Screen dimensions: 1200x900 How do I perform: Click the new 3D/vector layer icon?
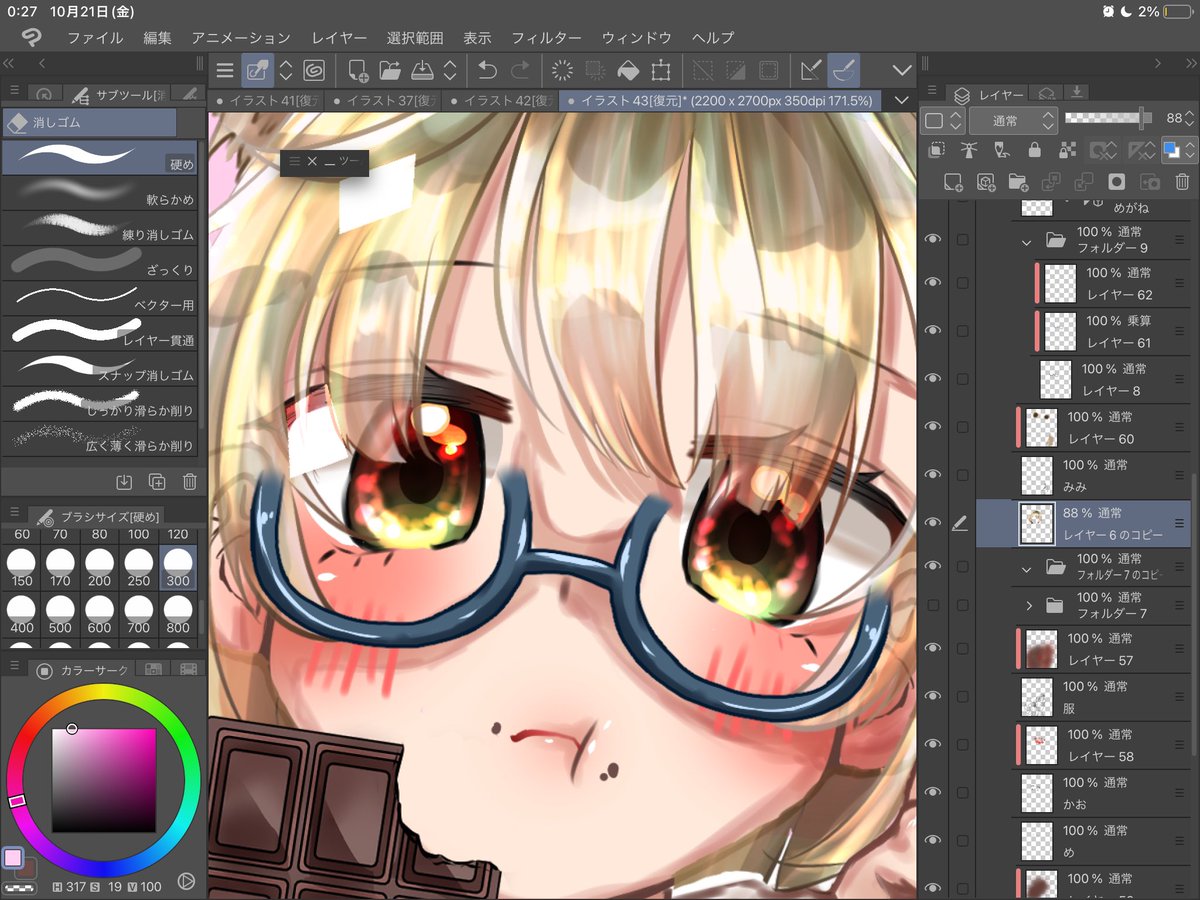click(986, 182)
